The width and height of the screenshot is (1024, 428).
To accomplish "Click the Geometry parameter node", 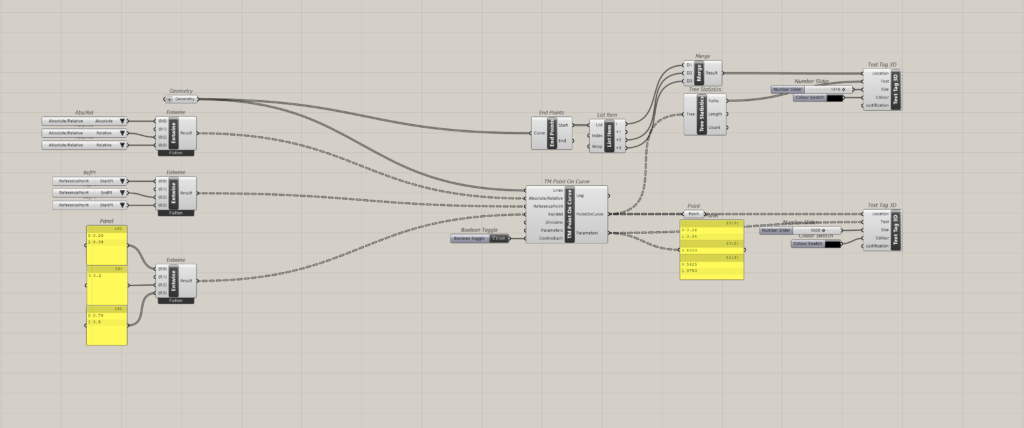I will [183, 99].
